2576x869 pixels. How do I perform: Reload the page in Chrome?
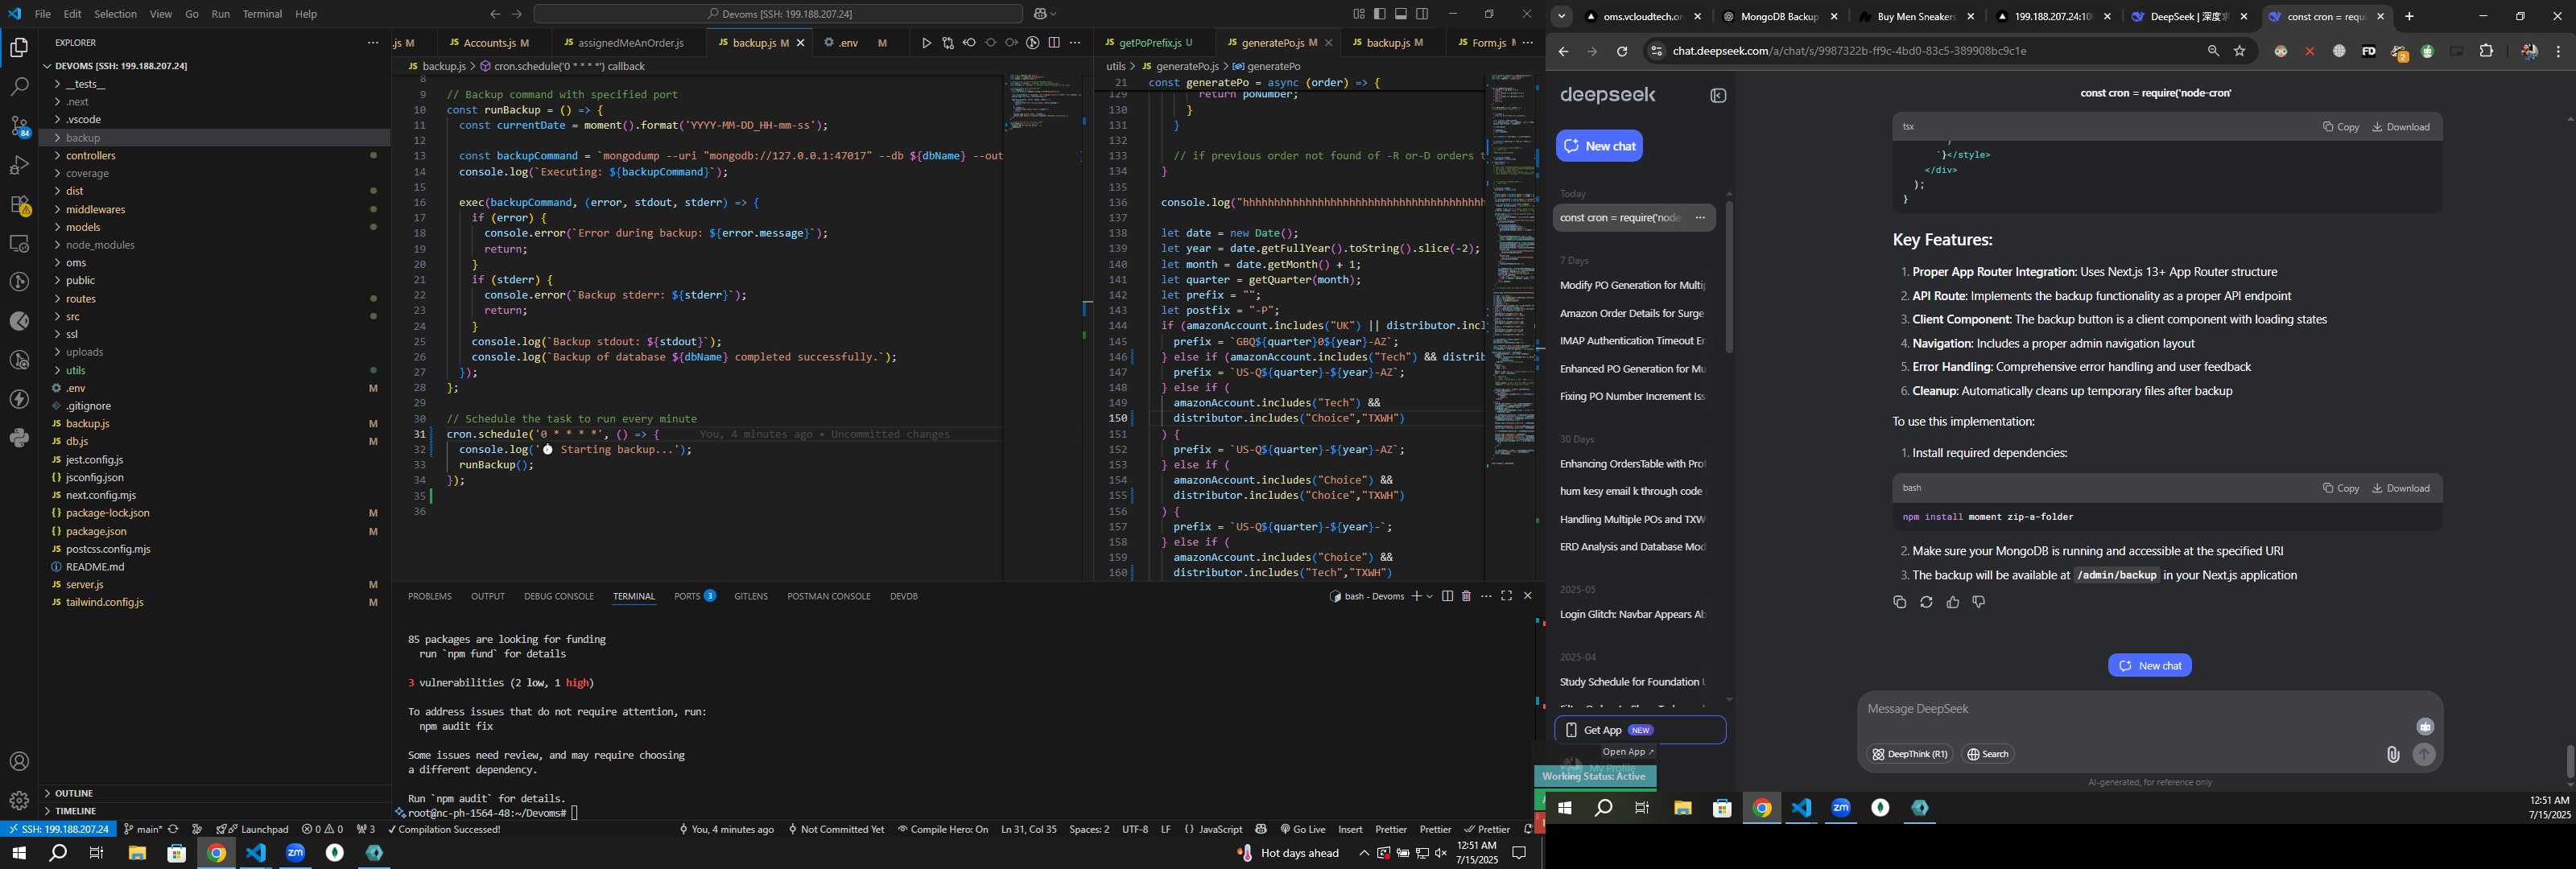pyautogui.click(x=1622, y=51)
